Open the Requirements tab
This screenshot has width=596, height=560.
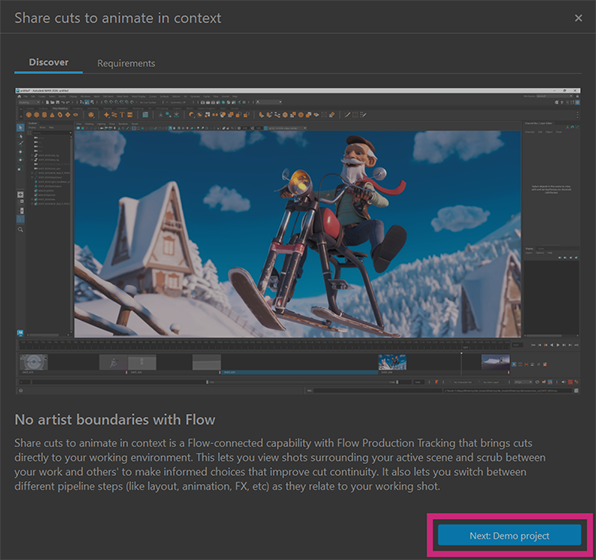126,63
